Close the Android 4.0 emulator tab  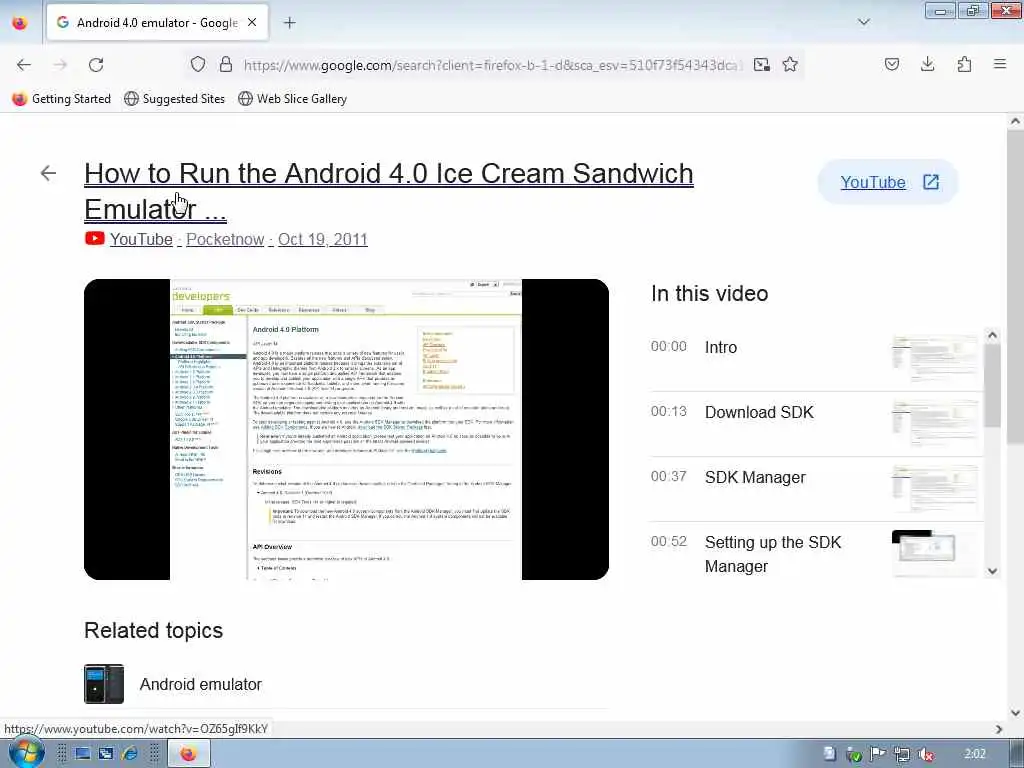252,22
